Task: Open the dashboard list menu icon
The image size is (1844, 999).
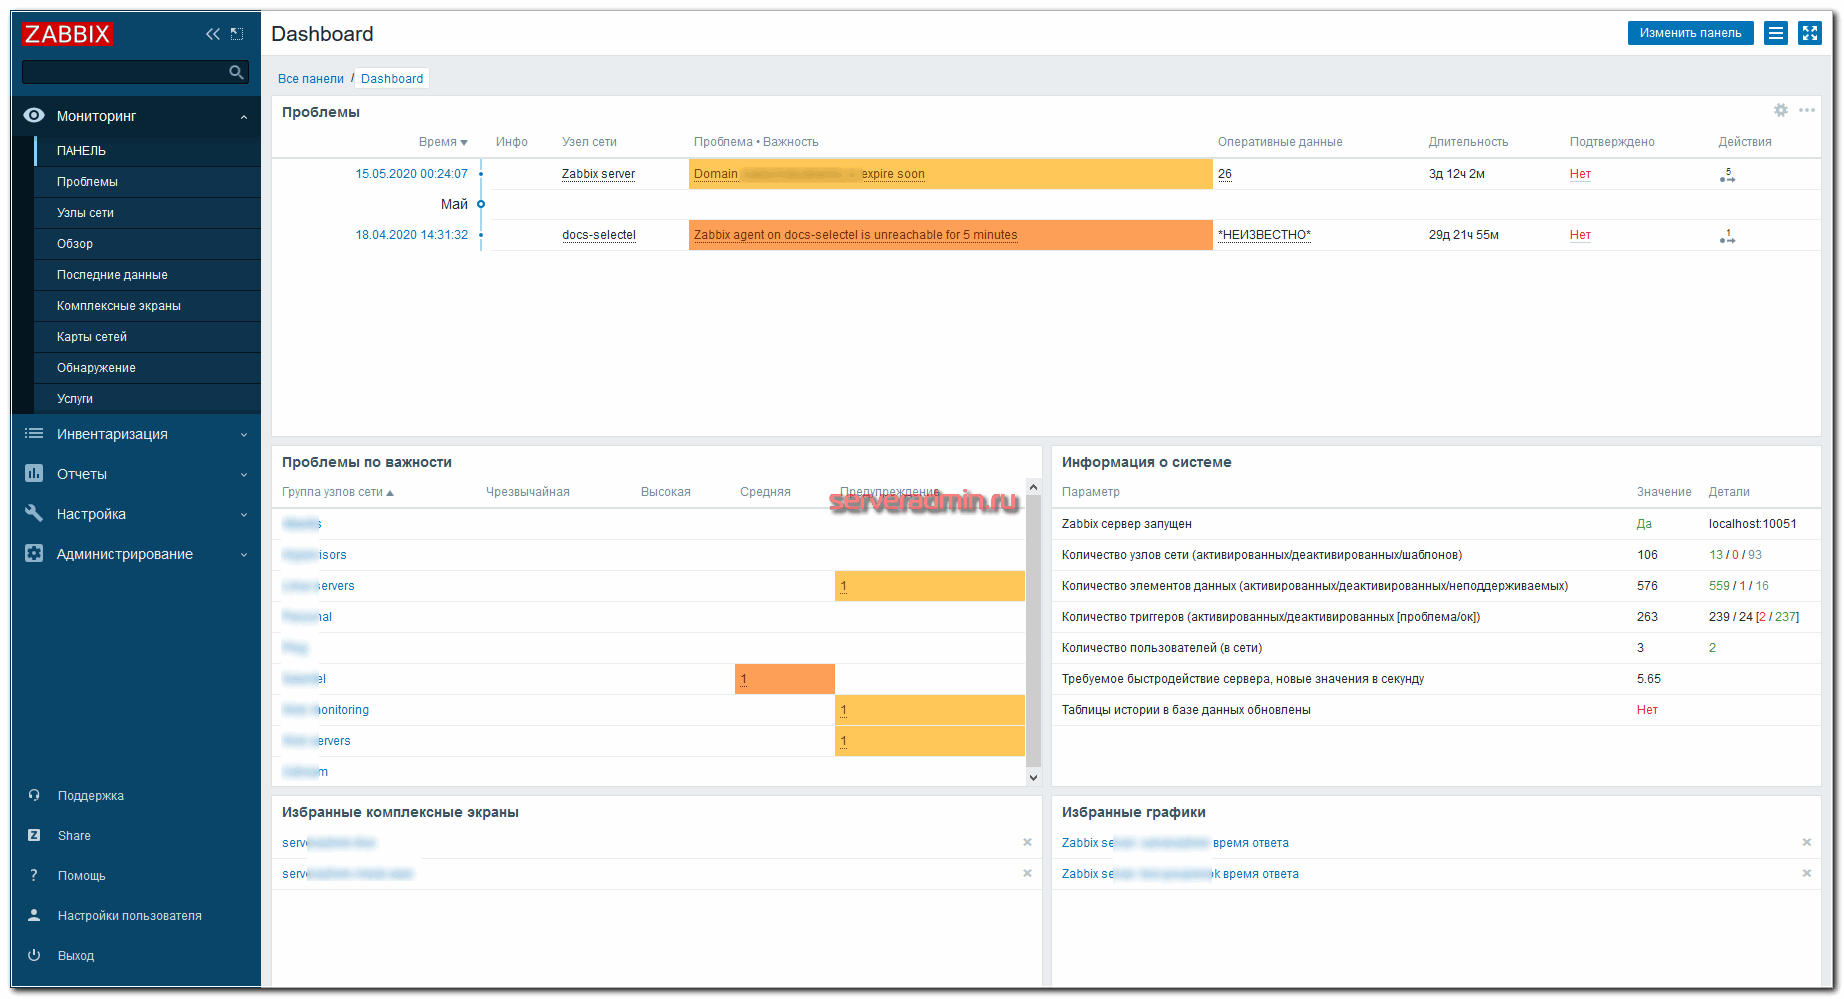Action: pos(1775,33)
